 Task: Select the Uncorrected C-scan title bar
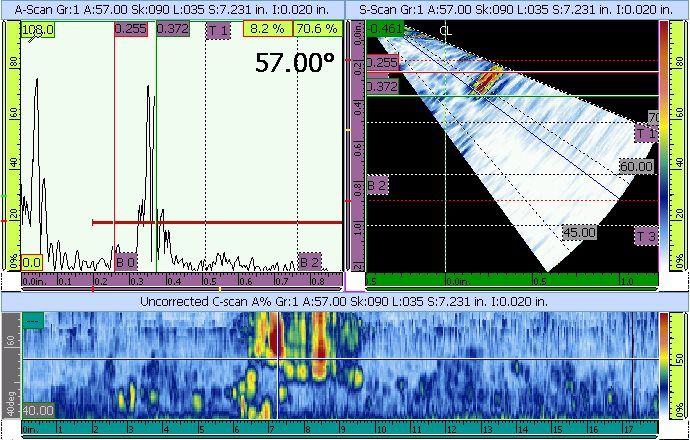[344, 301]
